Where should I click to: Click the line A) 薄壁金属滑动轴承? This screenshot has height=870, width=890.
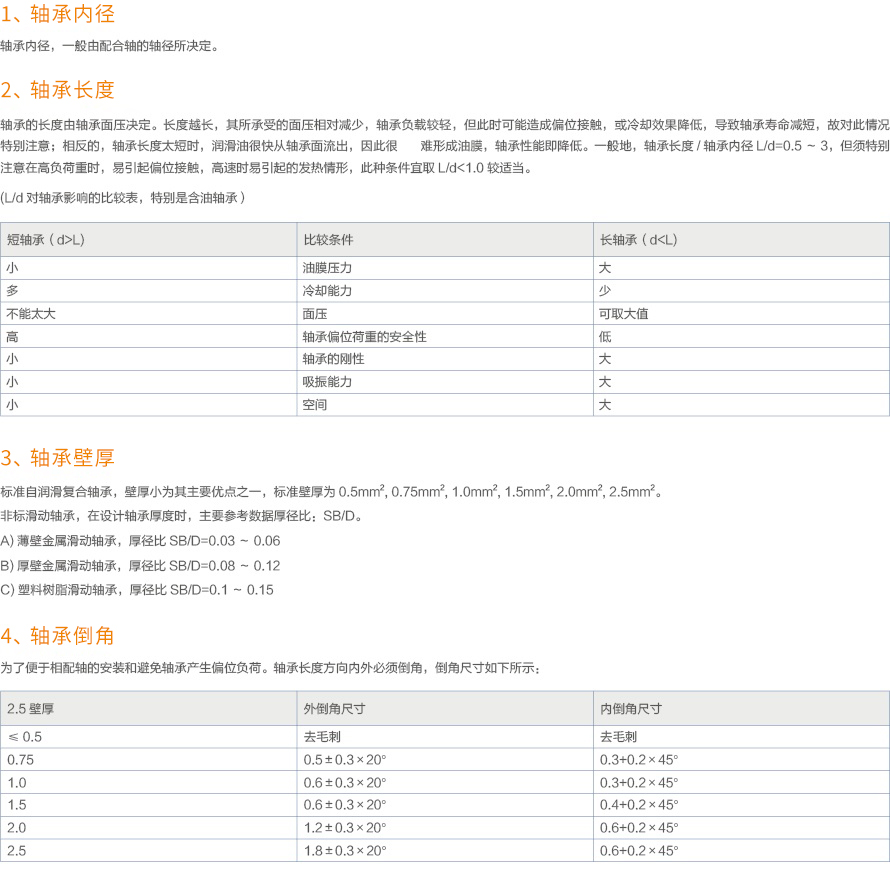140,541
